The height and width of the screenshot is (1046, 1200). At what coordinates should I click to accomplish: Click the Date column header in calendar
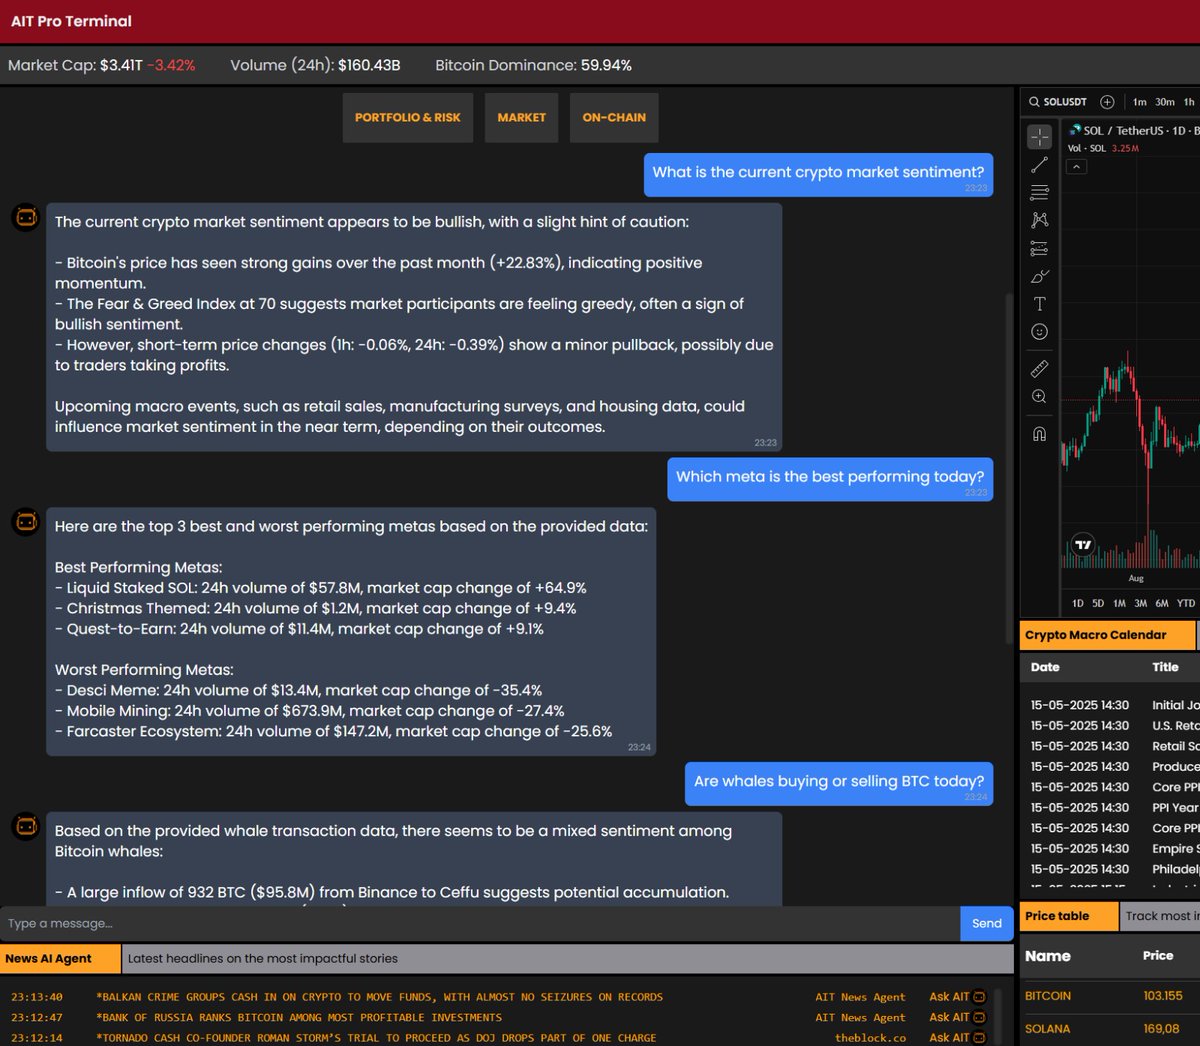click(1045, 667)
